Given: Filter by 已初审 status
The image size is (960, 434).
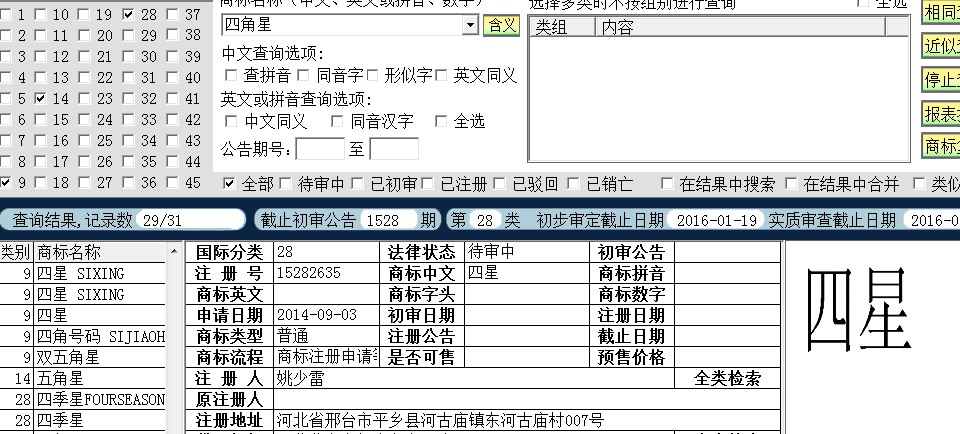Looking at the screenshot, I should pos(358,184).
